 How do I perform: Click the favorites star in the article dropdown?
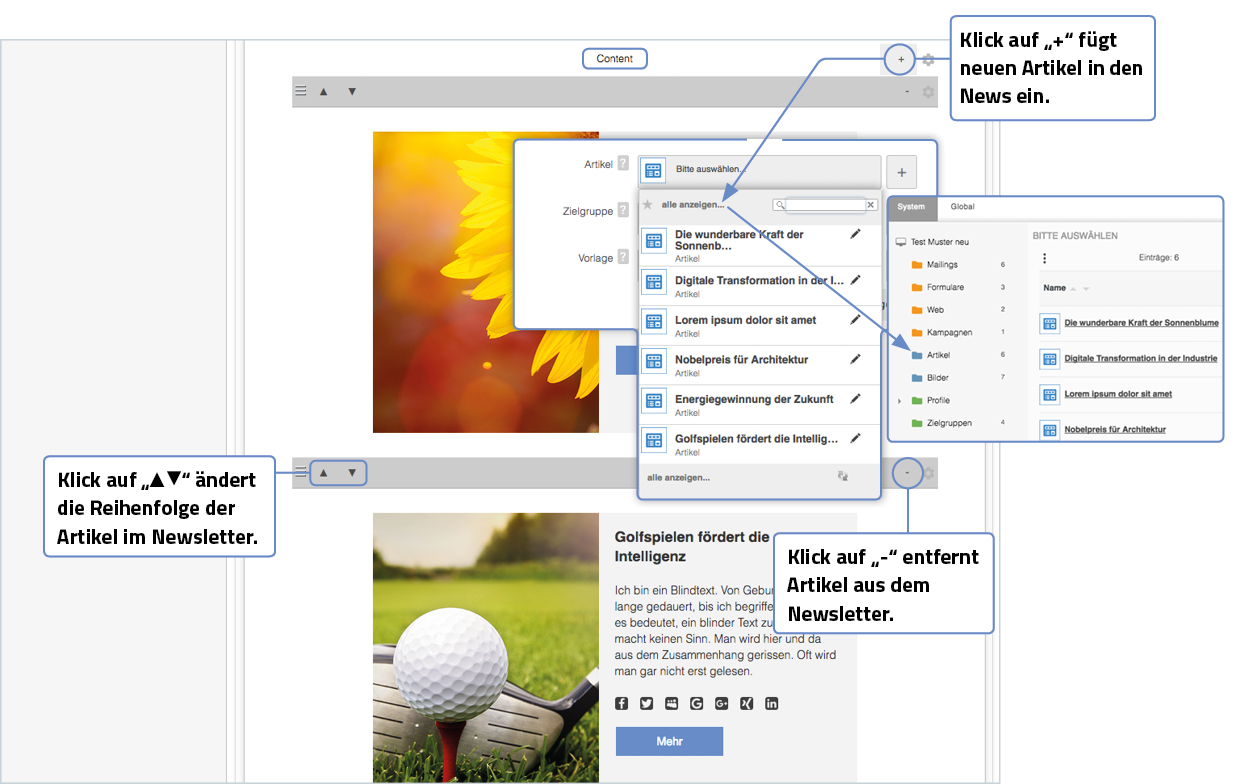click(x=647, y=205)
